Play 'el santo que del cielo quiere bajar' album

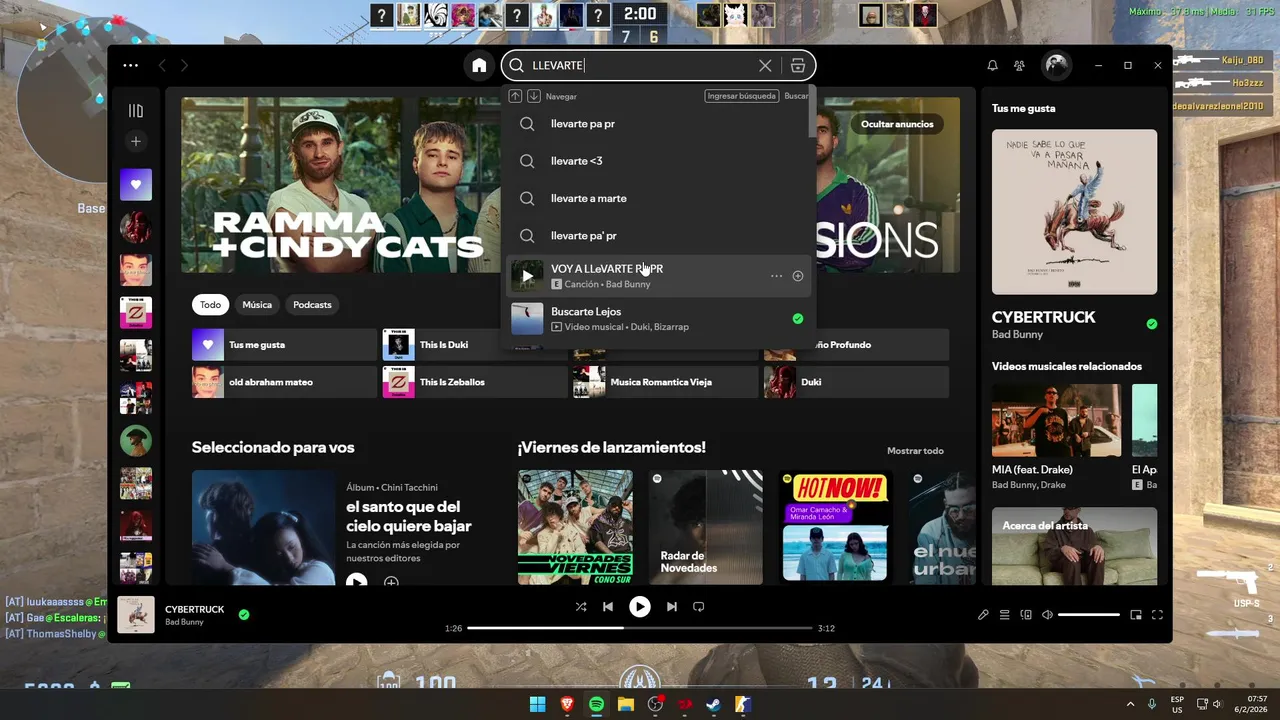[x=357, y=581]
